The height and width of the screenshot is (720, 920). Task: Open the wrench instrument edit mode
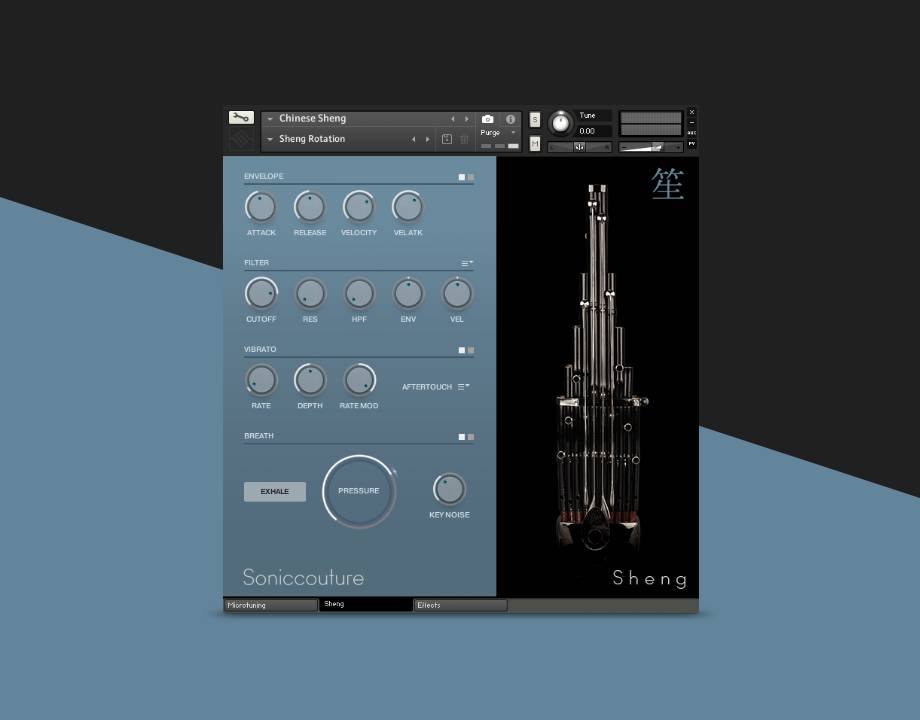(241, 118)
